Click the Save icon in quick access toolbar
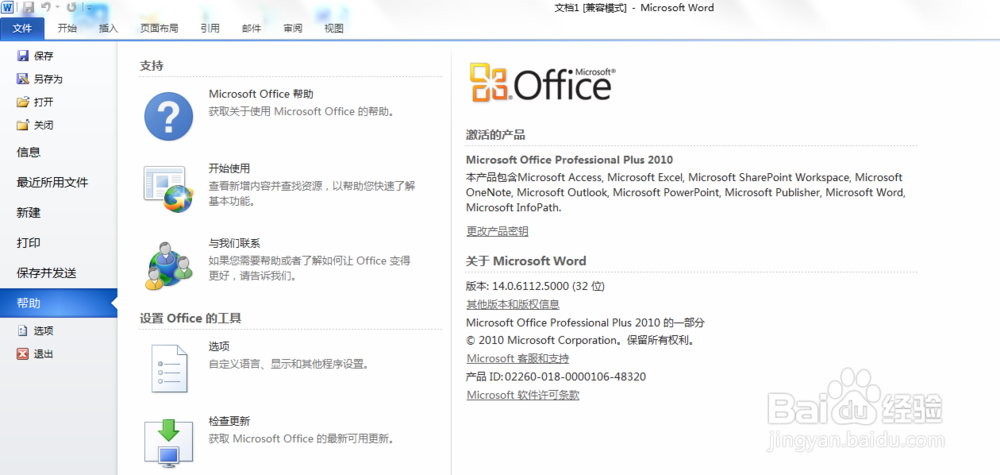1000x475 pixels. pos(28,8)
